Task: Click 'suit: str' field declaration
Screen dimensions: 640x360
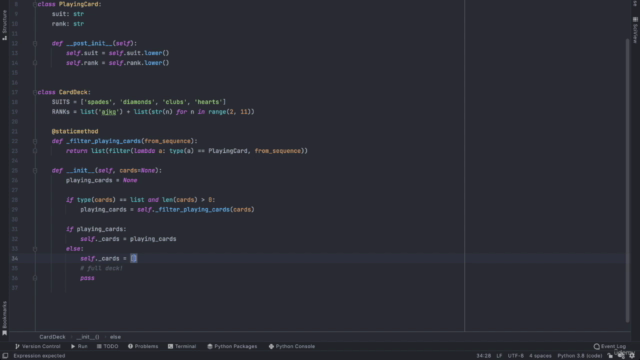Action: coord(68,14)
